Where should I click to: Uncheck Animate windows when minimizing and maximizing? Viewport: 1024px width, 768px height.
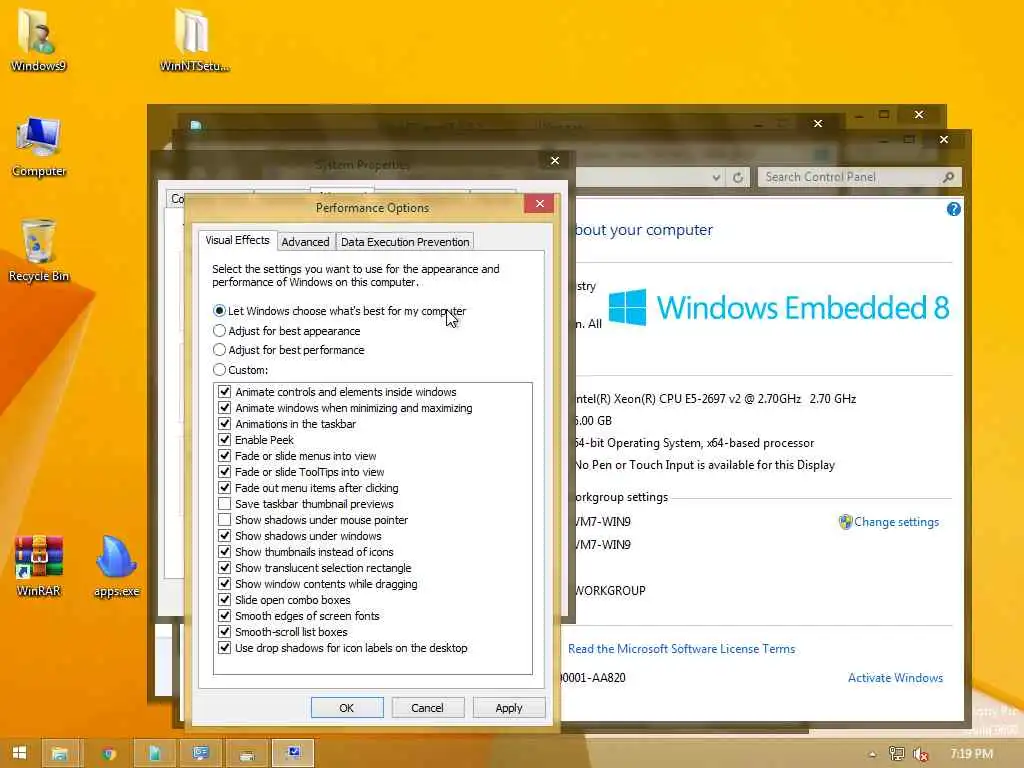pyautogui.click(x=225, y=408)
